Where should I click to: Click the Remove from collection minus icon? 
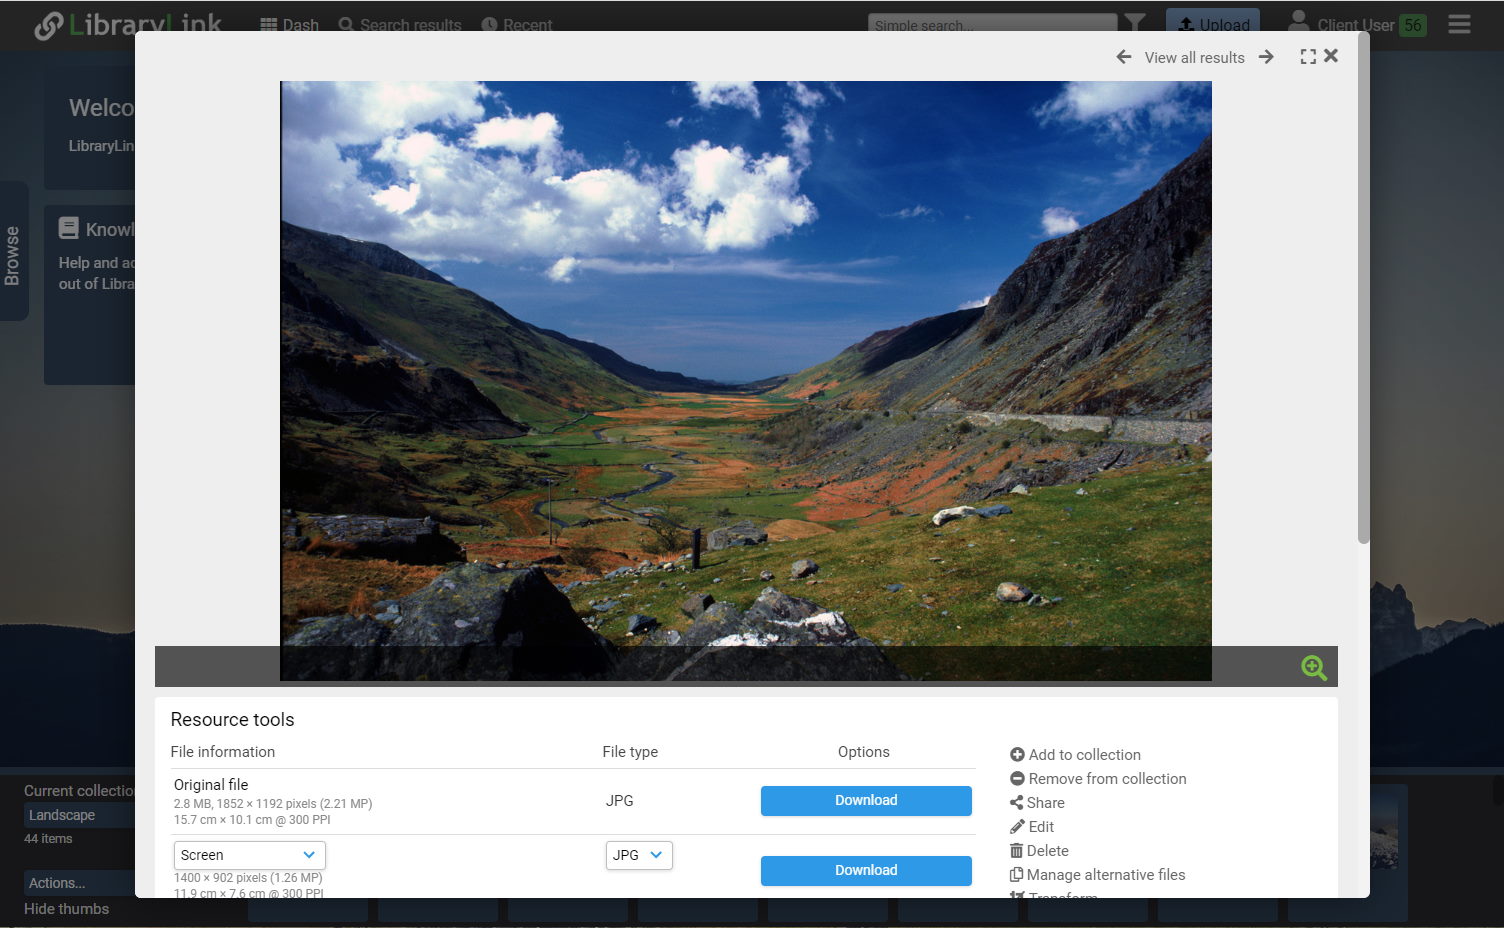(1017, 779)
